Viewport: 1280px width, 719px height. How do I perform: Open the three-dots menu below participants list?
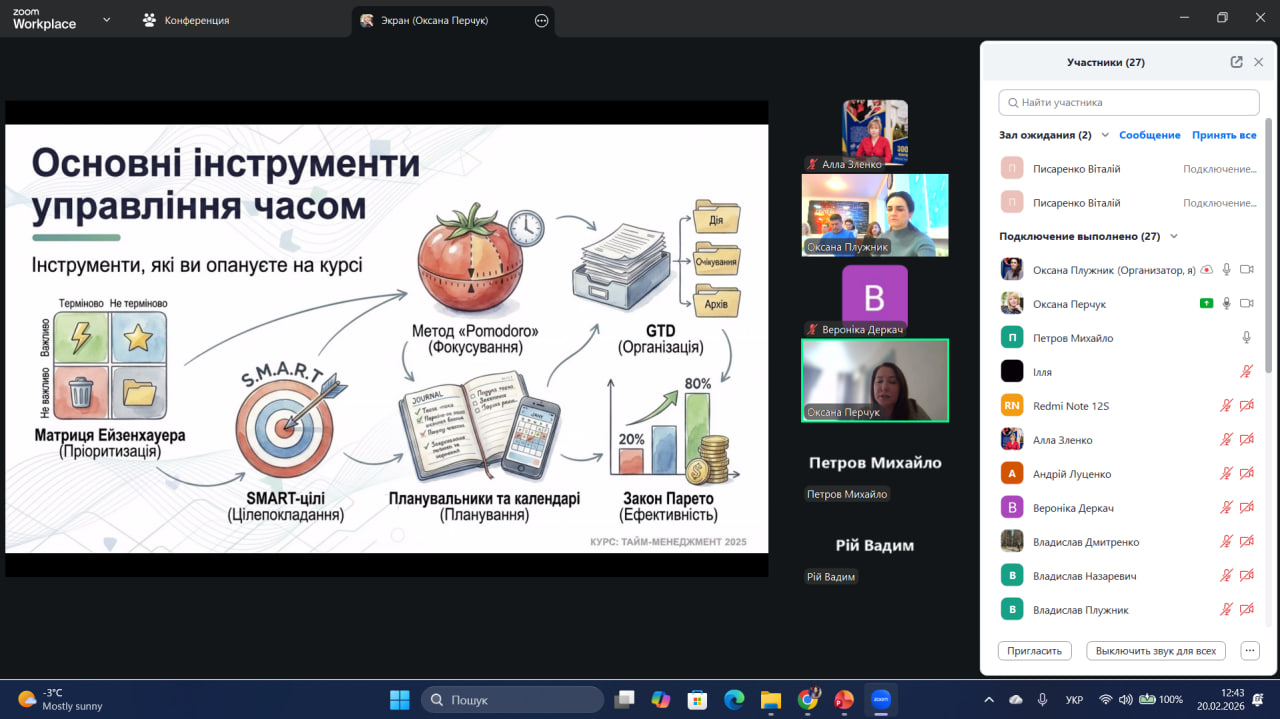click(x=1249, y=651)
